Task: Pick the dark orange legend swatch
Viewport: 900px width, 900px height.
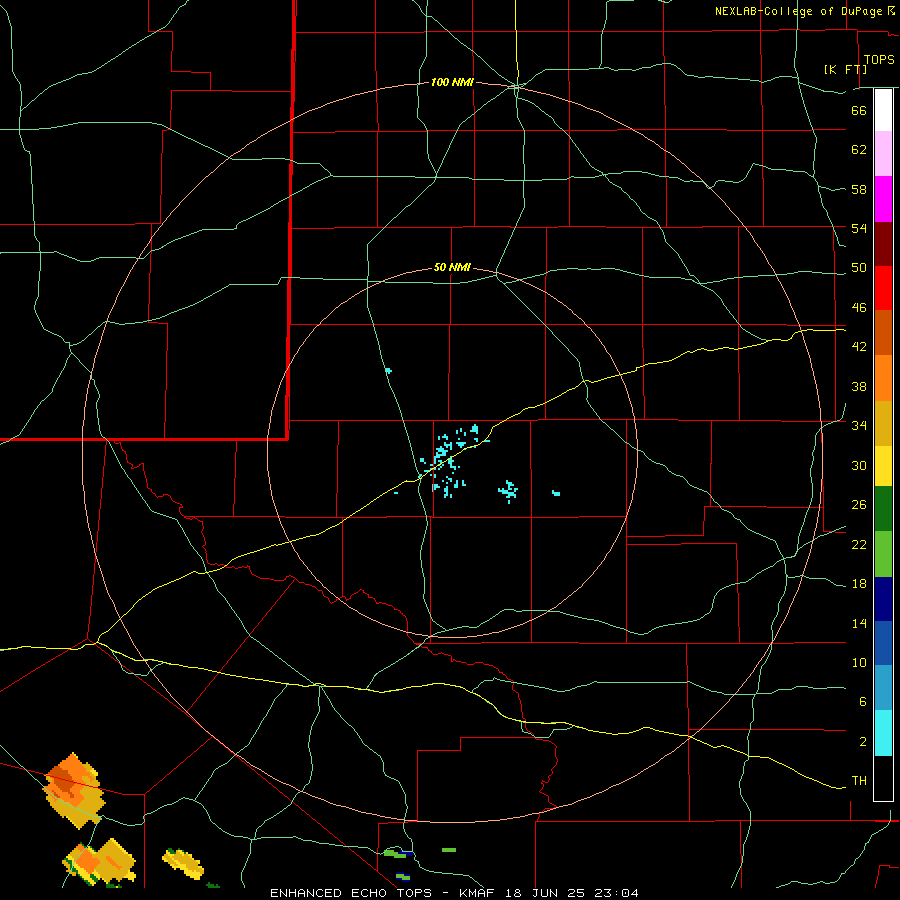Action: click(883, 332)
